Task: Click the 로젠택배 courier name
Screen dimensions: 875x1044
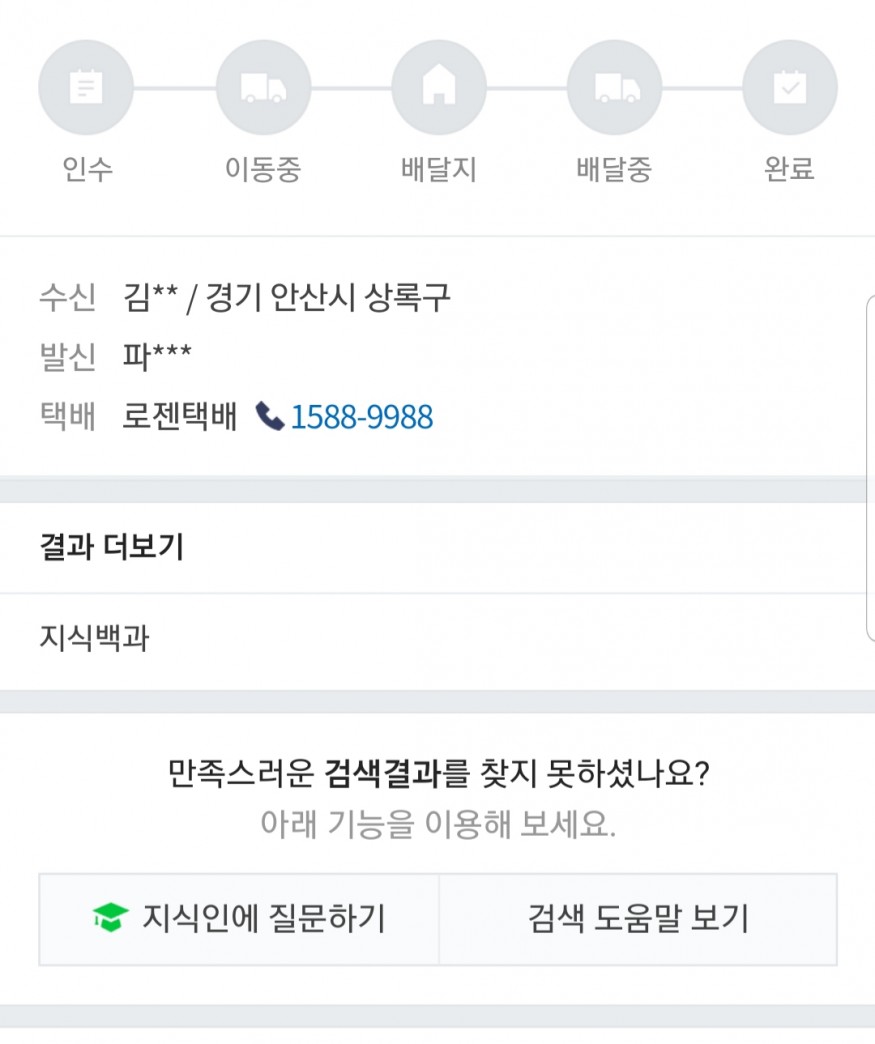Action: point(180,417)
